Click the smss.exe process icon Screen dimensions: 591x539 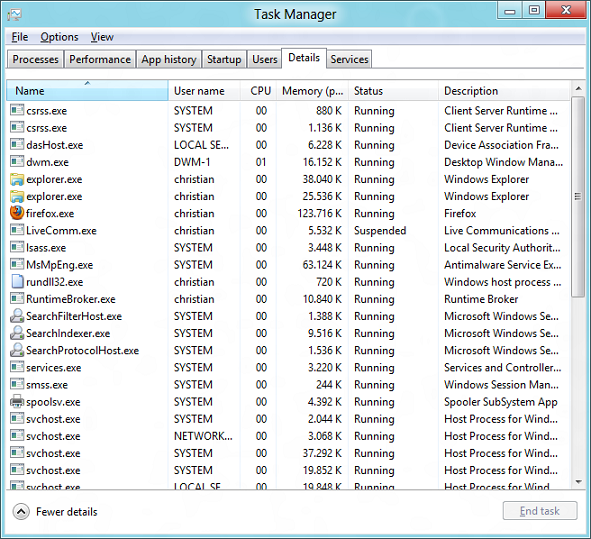(17, 384)
